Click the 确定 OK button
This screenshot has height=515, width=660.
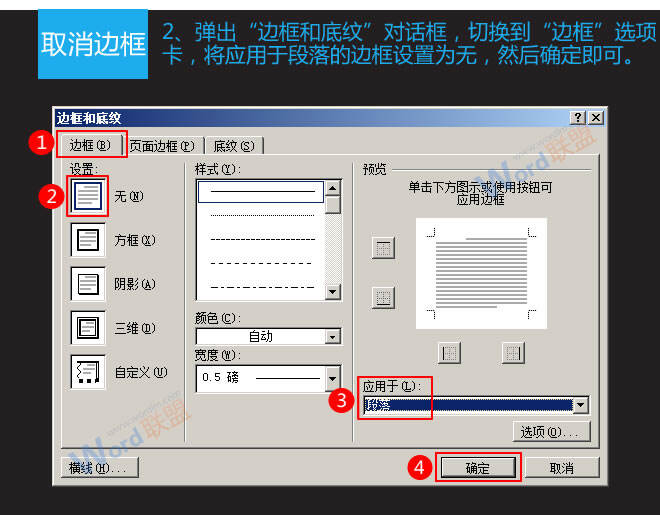pos(478,467)
